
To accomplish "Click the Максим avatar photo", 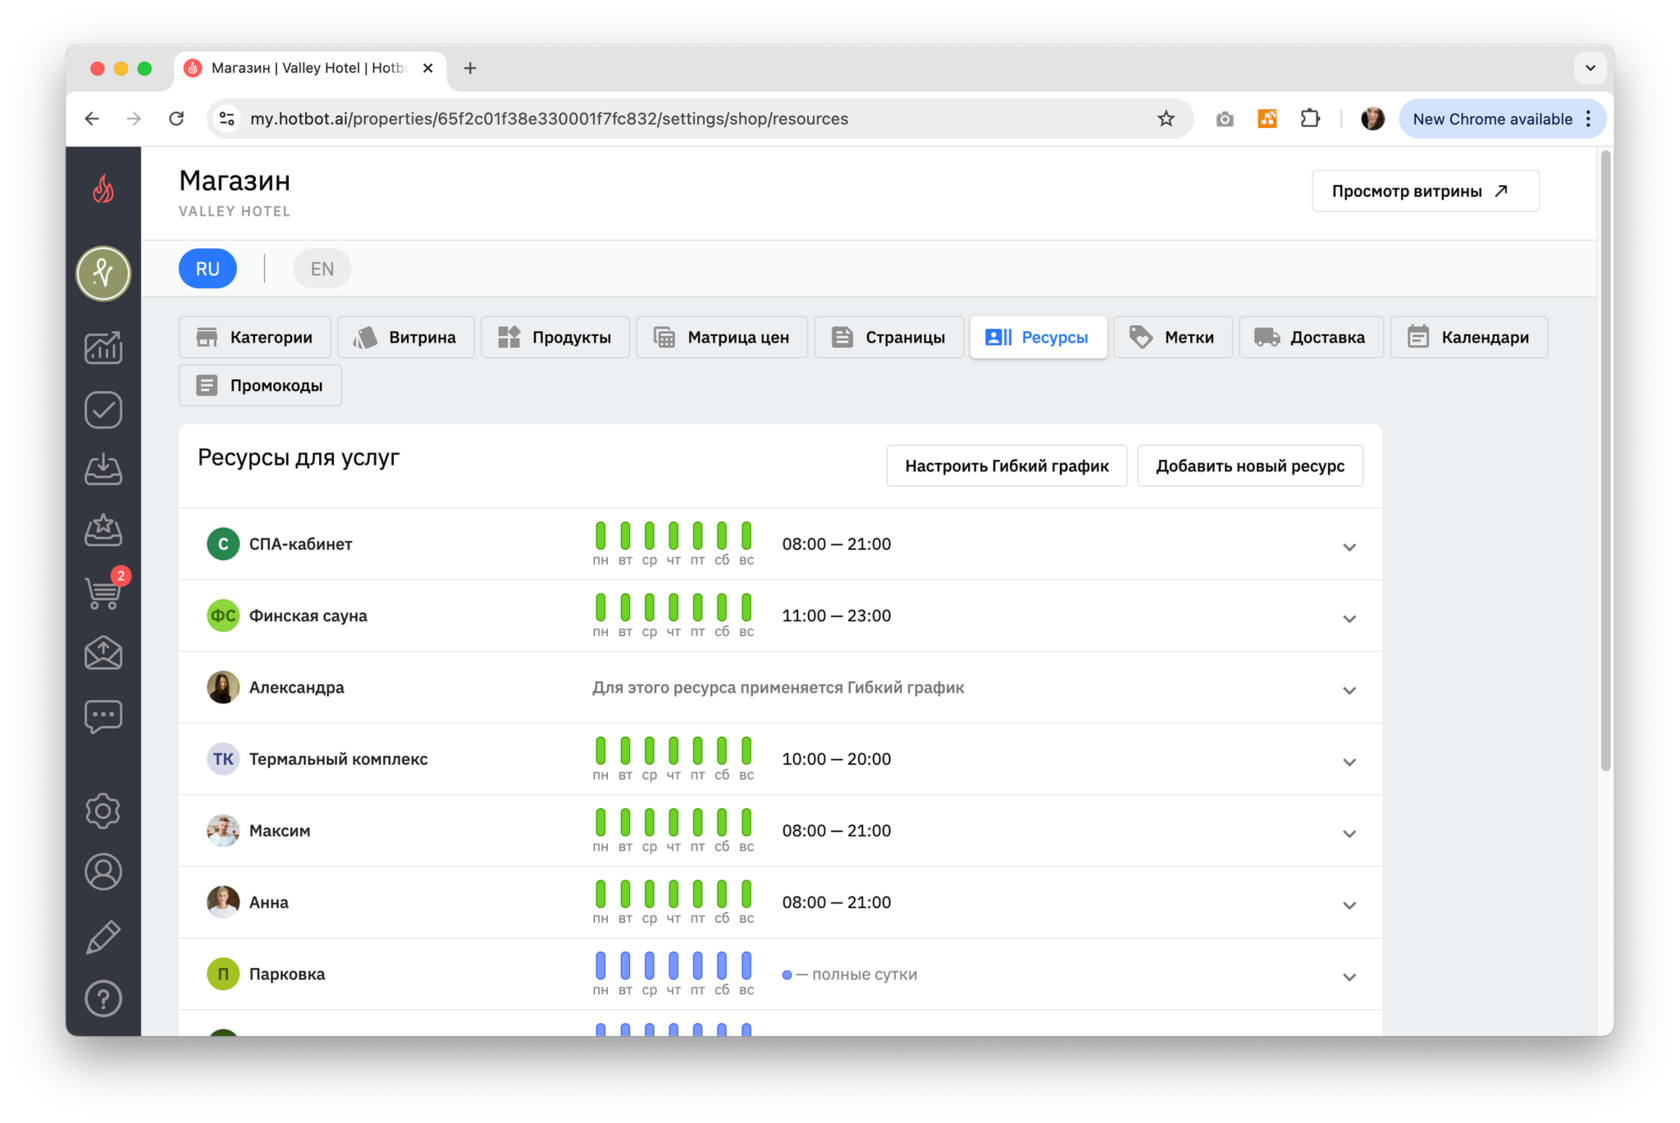I will click(223, 830).
